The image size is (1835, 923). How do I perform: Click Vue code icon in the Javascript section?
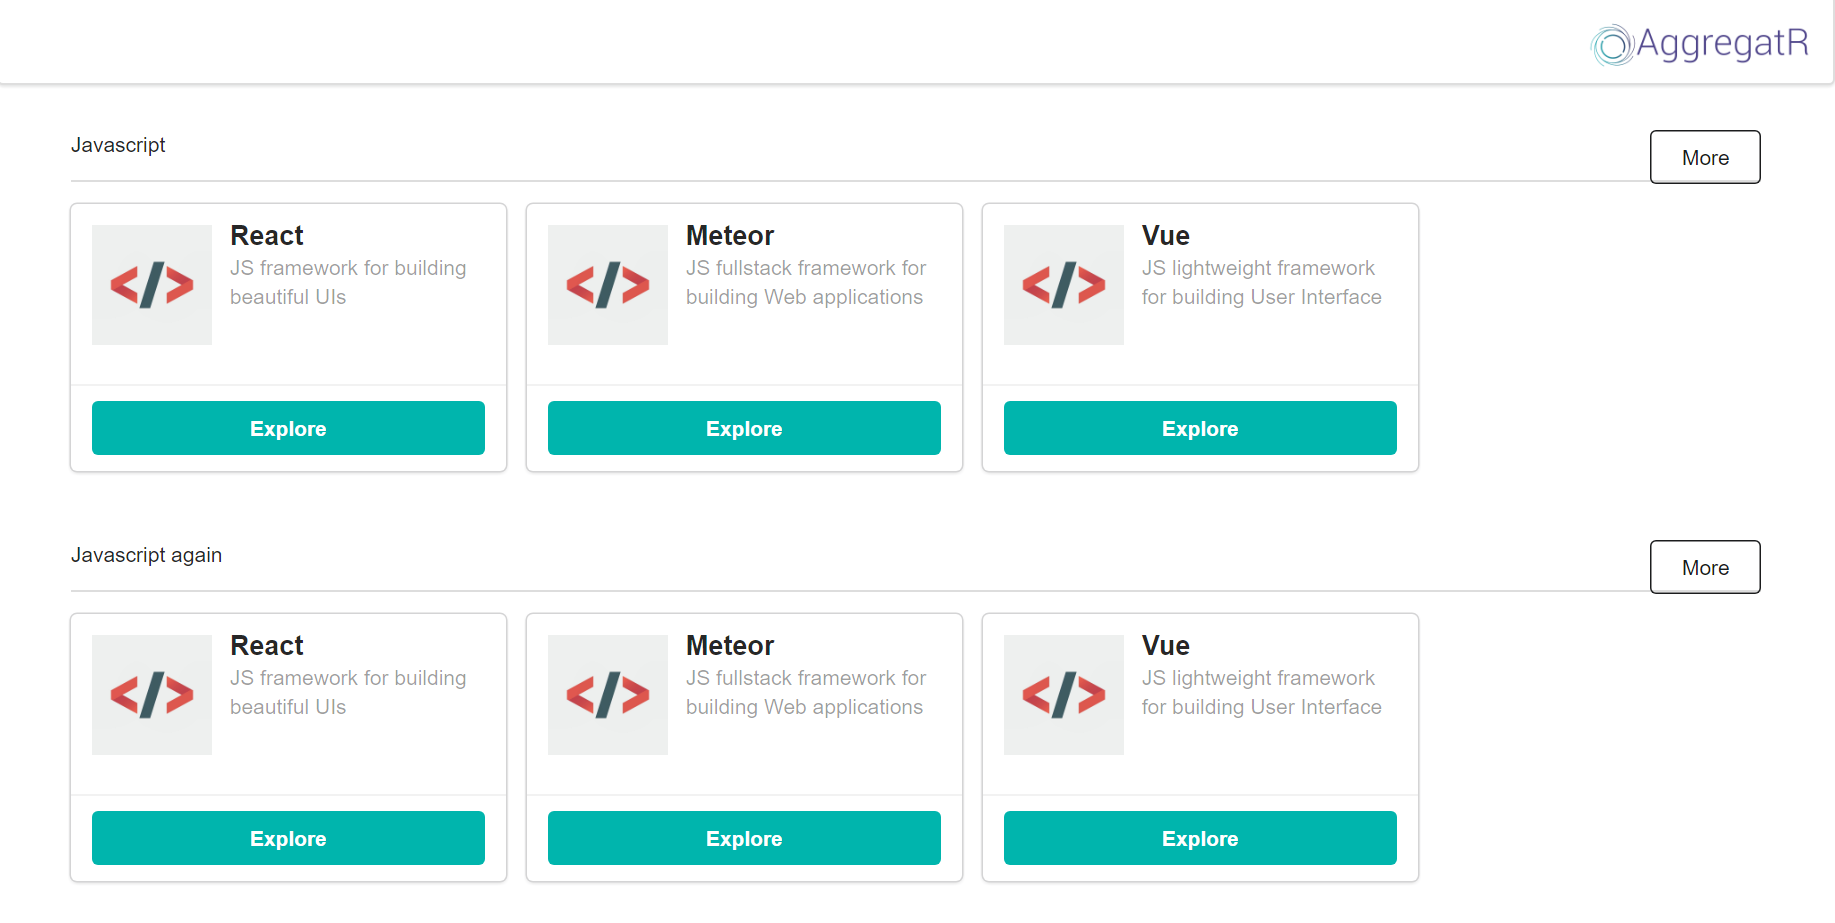coord(1064,285)
